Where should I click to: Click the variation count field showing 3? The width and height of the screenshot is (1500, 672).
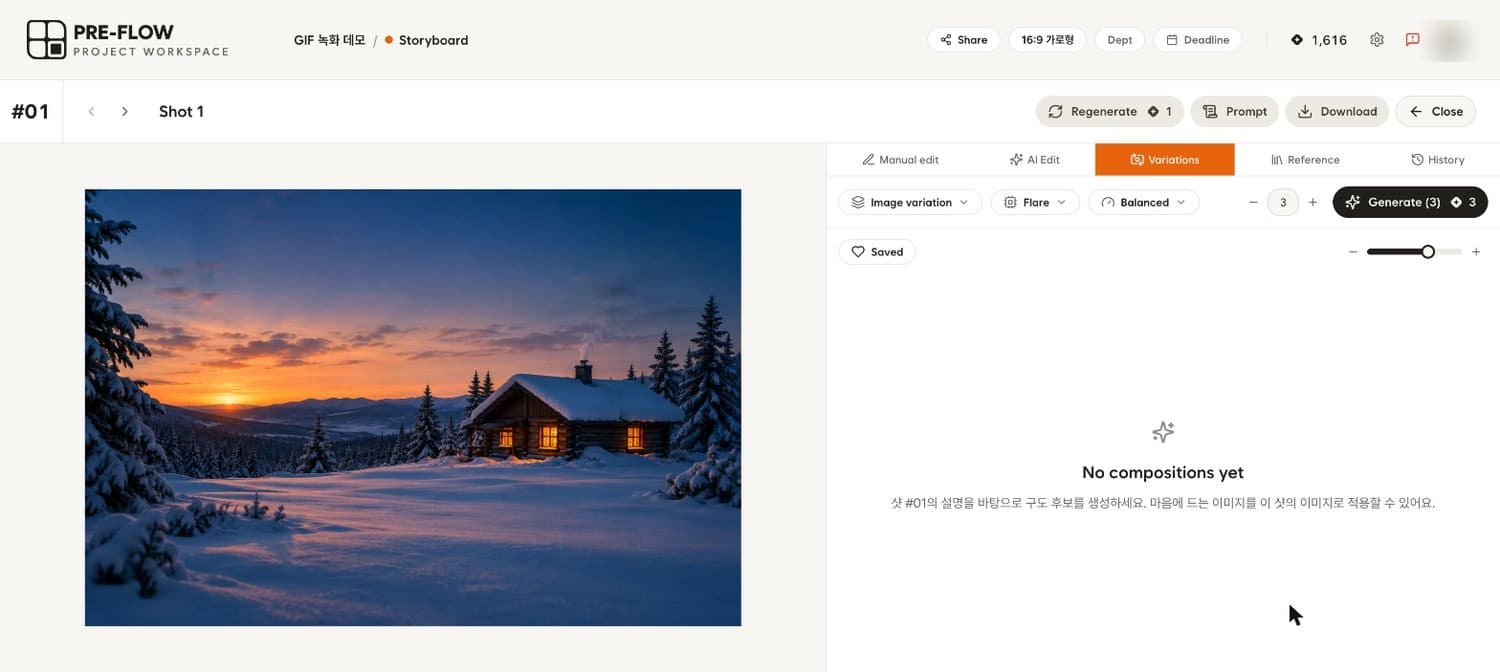click(x=1283, y=202)
